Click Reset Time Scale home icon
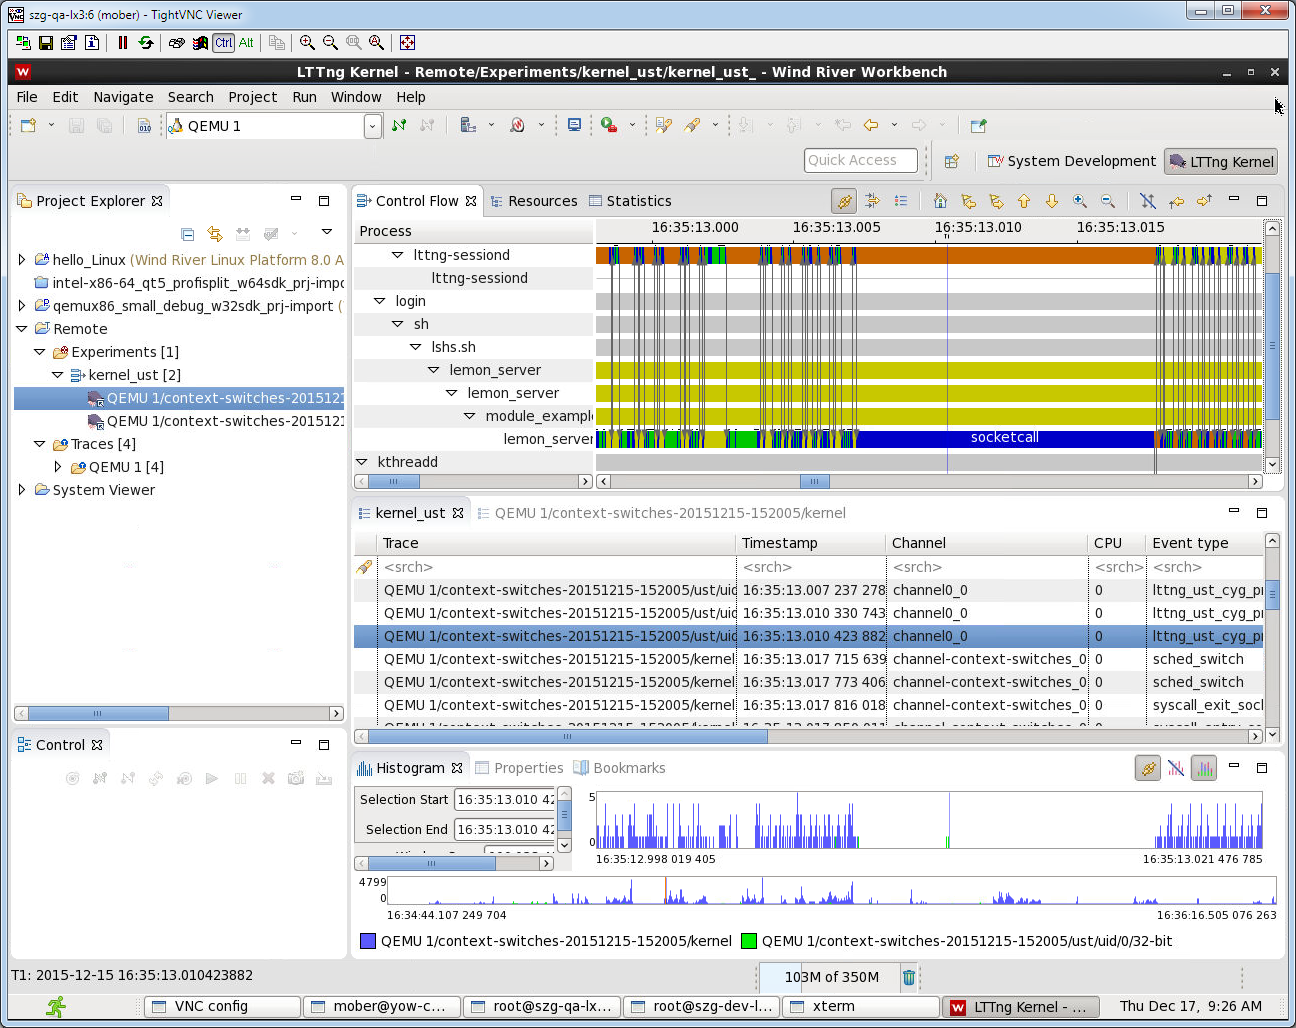 coord(940,201)
